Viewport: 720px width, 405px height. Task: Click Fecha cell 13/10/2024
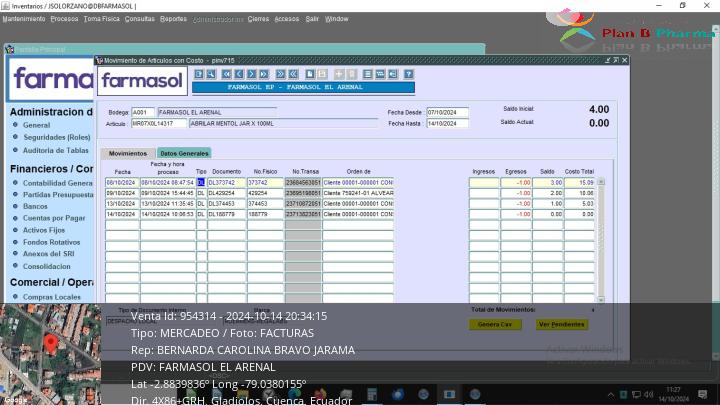tap(122, 204)
